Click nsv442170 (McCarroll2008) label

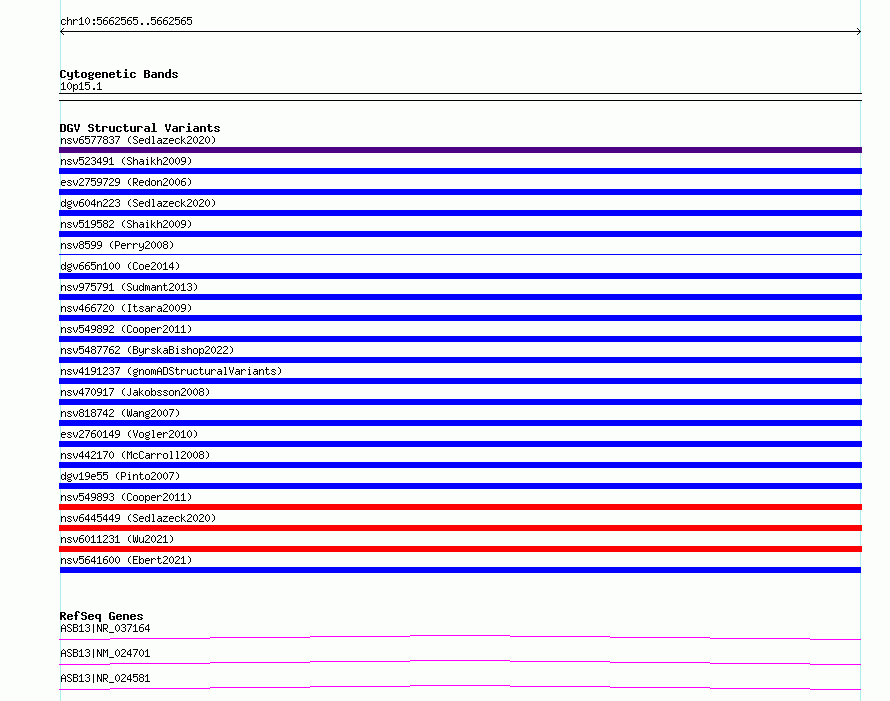pos(135,455)
